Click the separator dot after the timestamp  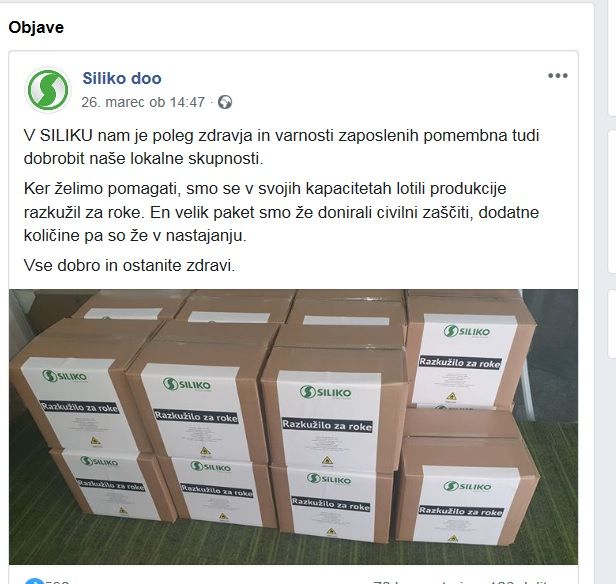pyautogui.click(x=211, y=103)
